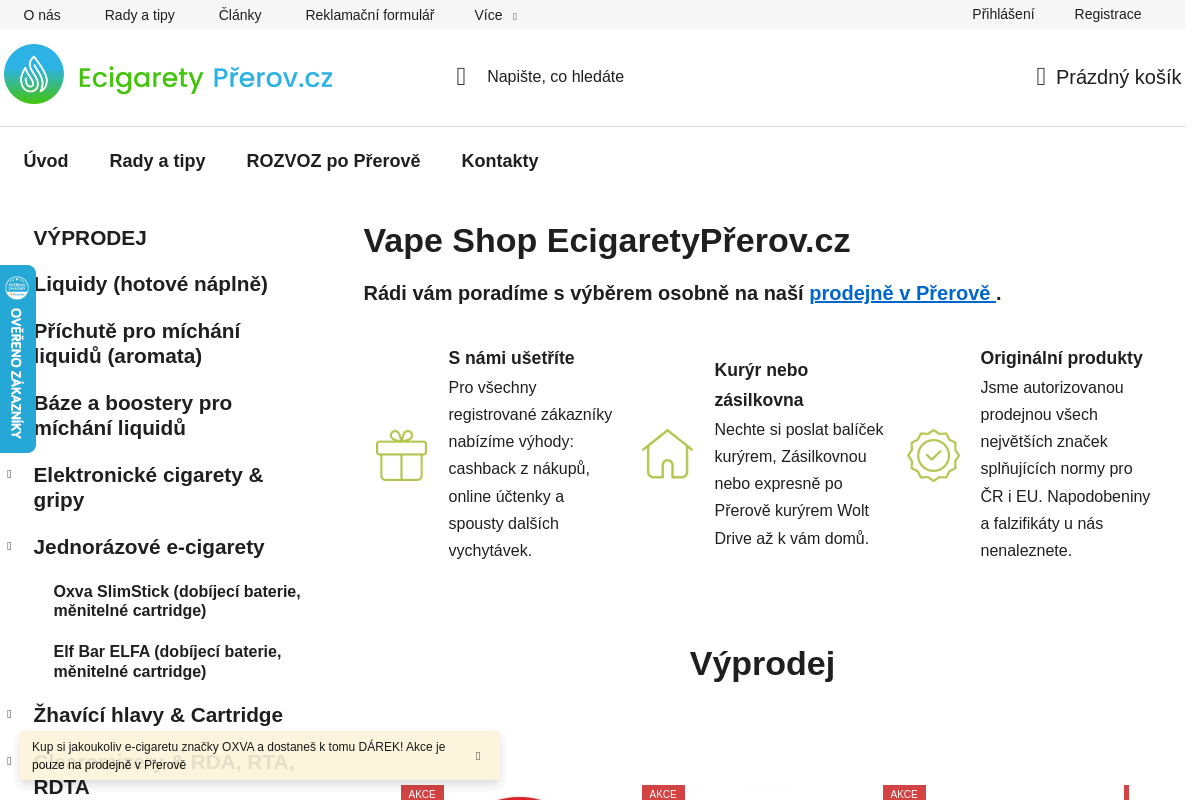Click the gift box icon

(401, 455)
